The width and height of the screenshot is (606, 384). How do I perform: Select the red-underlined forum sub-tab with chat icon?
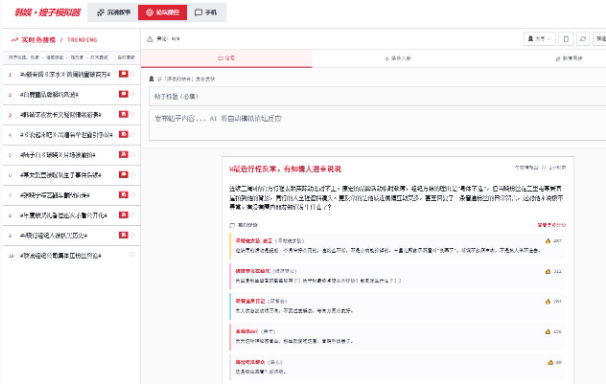[x=226, y=58]
